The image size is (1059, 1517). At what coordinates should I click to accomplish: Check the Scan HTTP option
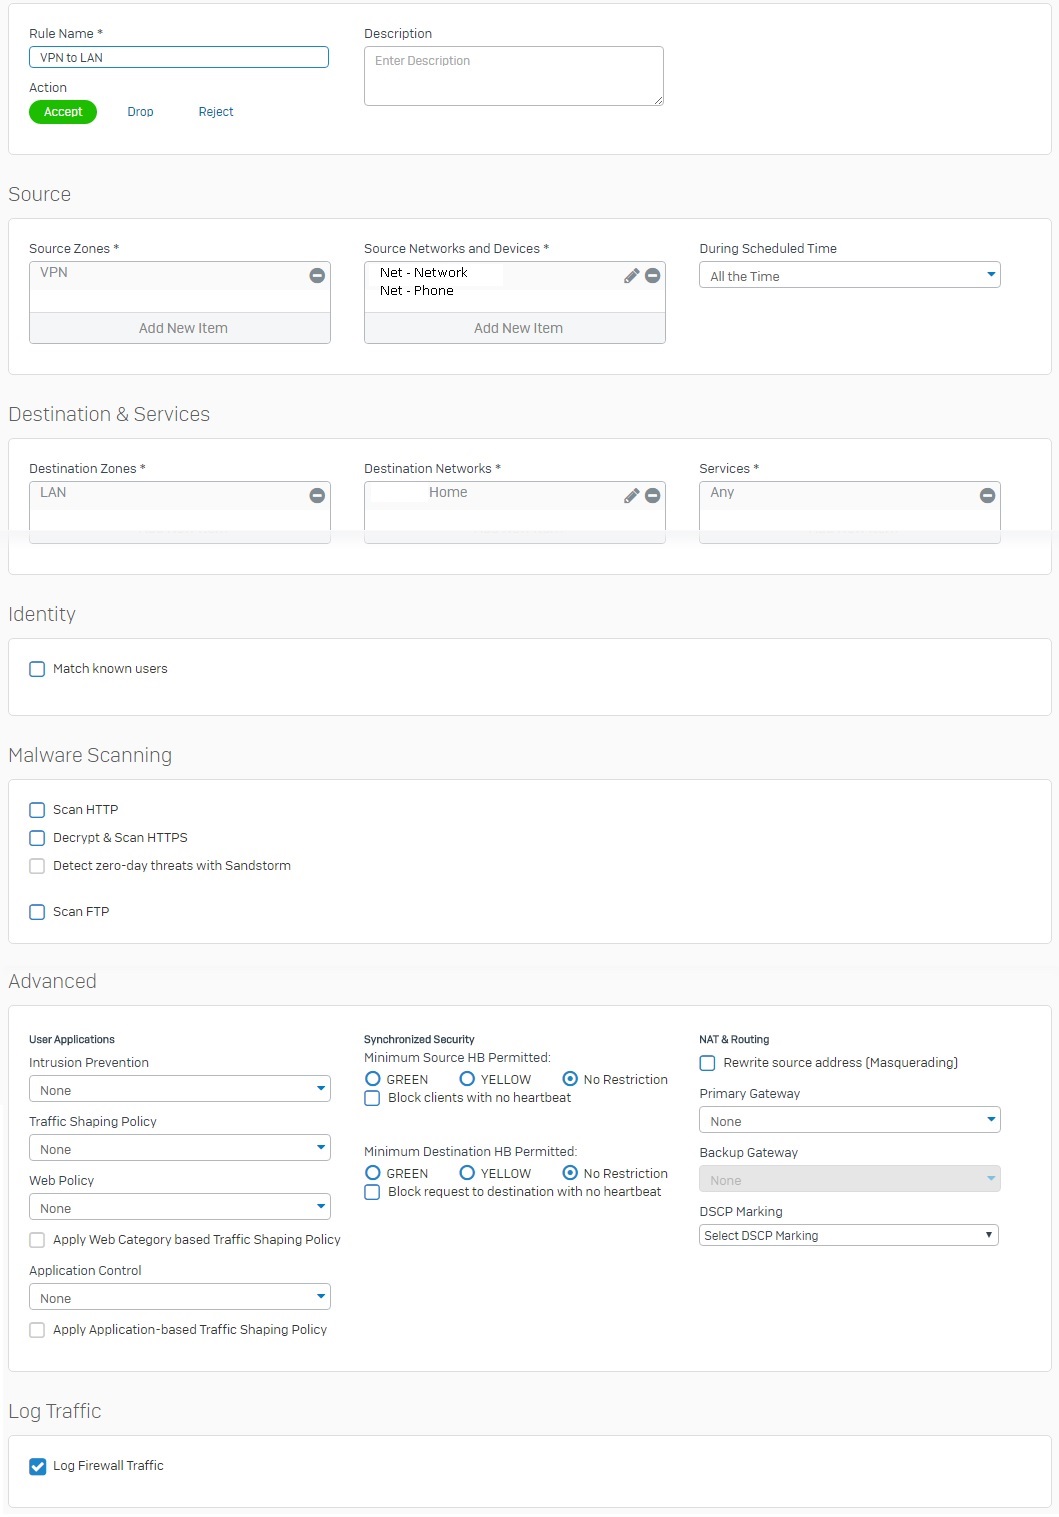point(37,810)
